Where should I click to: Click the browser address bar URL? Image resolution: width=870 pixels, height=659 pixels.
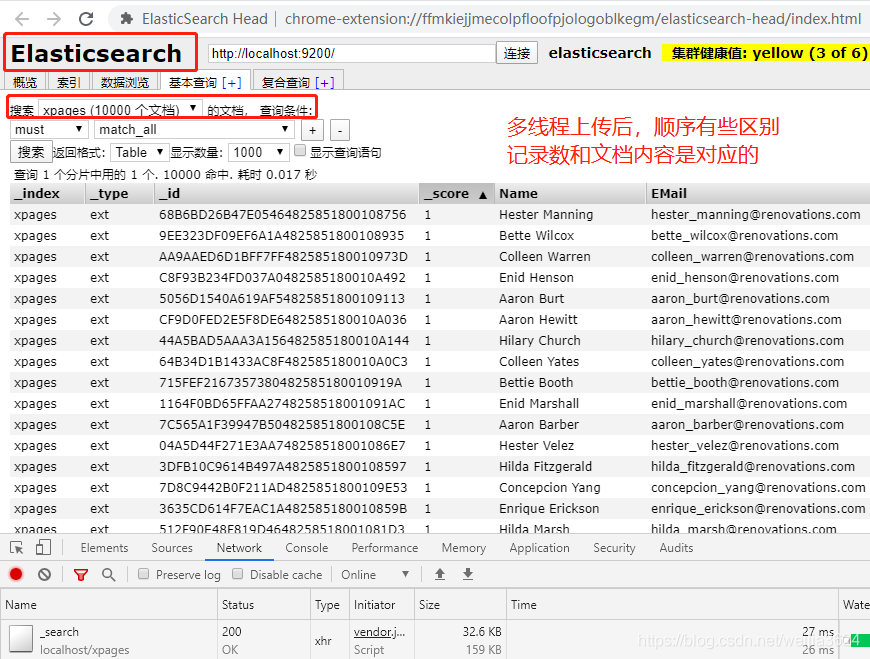point(573,19)
